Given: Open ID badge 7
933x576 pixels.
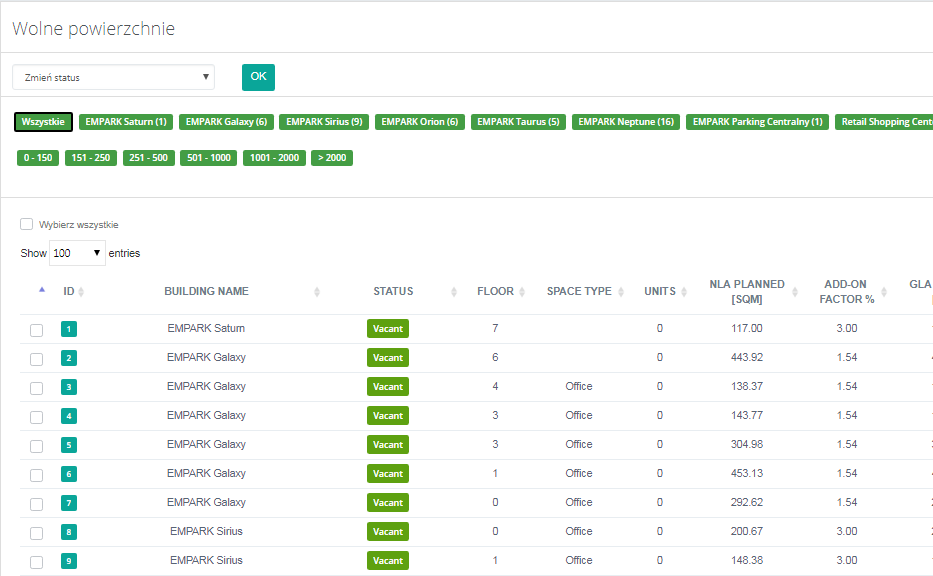Looking at the screenshot, I should [69, 503].
